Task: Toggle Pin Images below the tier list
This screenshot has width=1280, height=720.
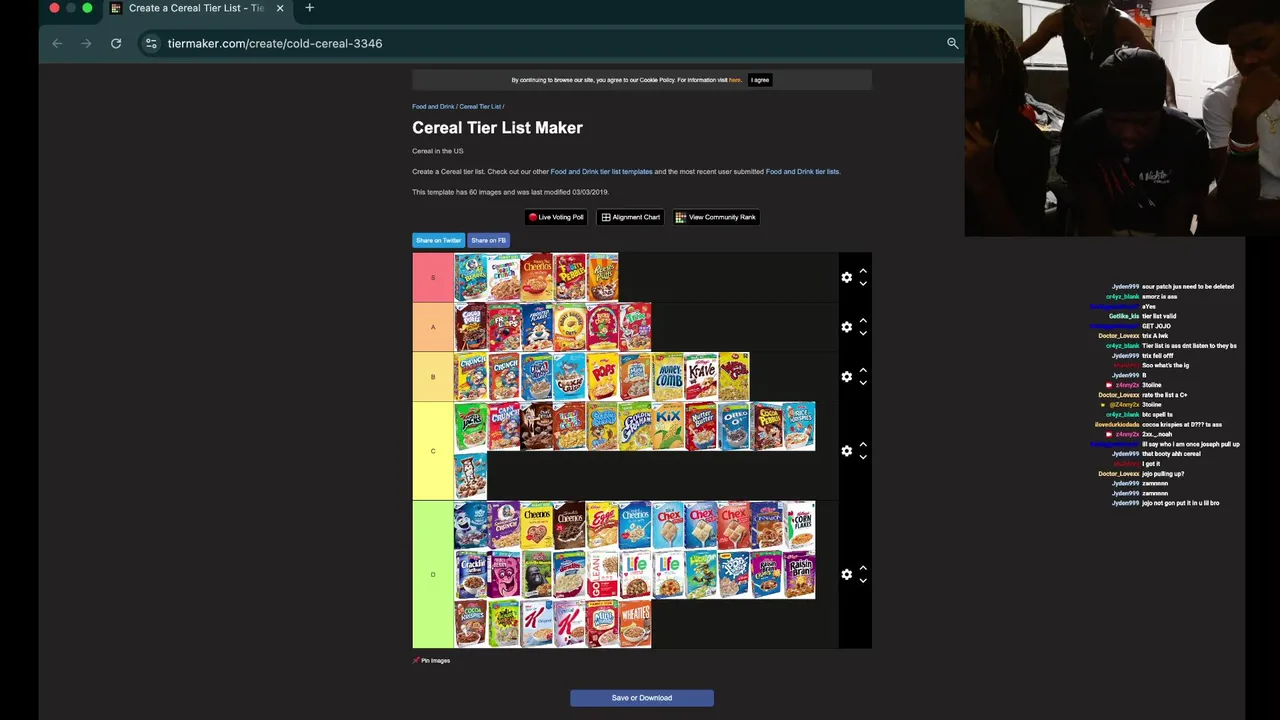Action: (431, 660)
